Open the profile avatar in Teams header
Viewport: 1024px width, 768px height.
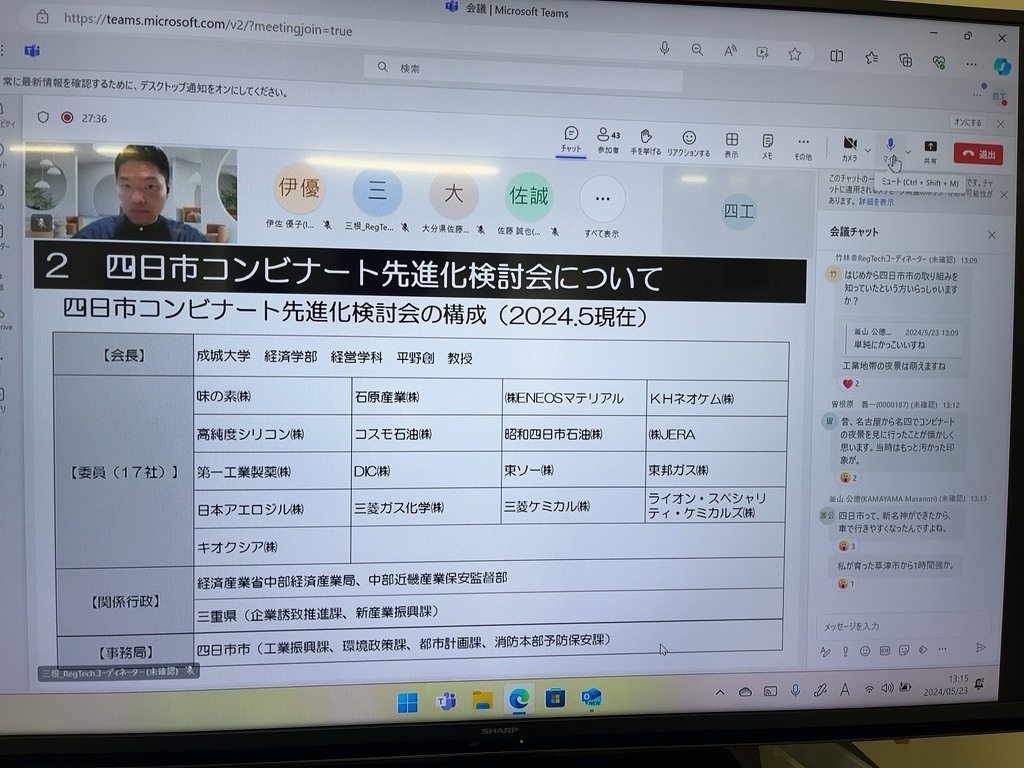point(999,97)
